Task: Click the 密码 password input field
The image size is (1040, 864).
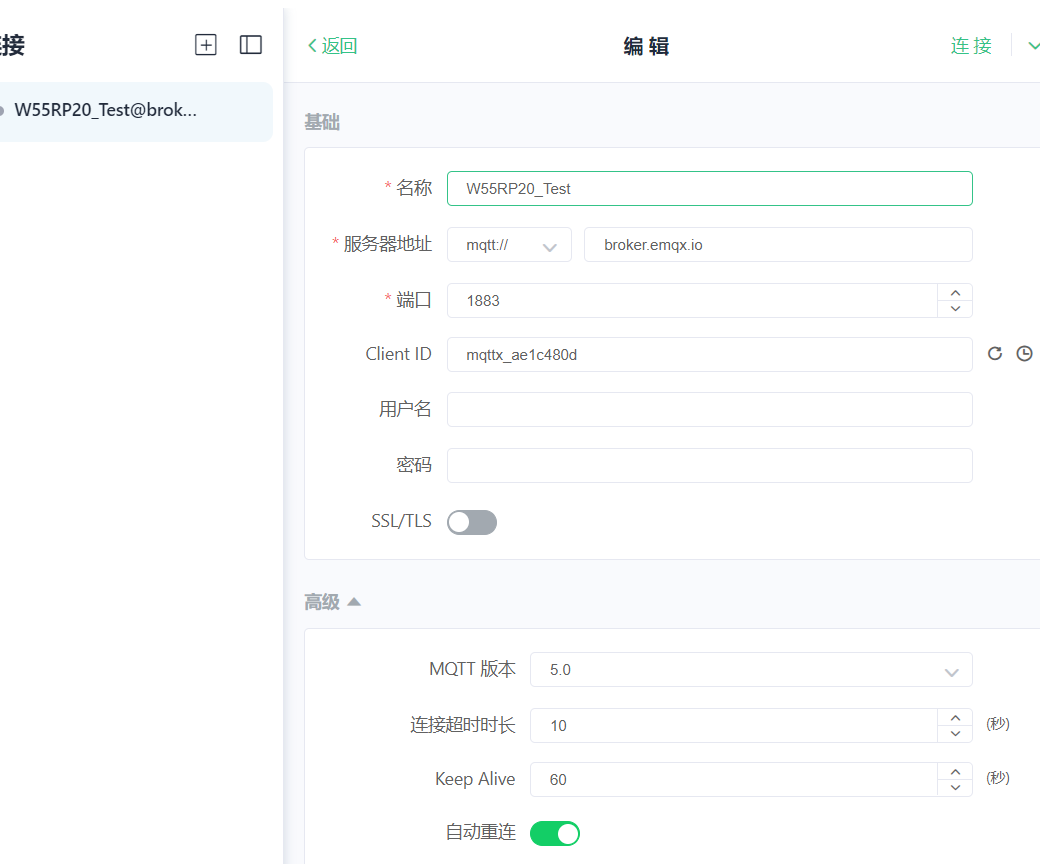Action: (710, 465)
